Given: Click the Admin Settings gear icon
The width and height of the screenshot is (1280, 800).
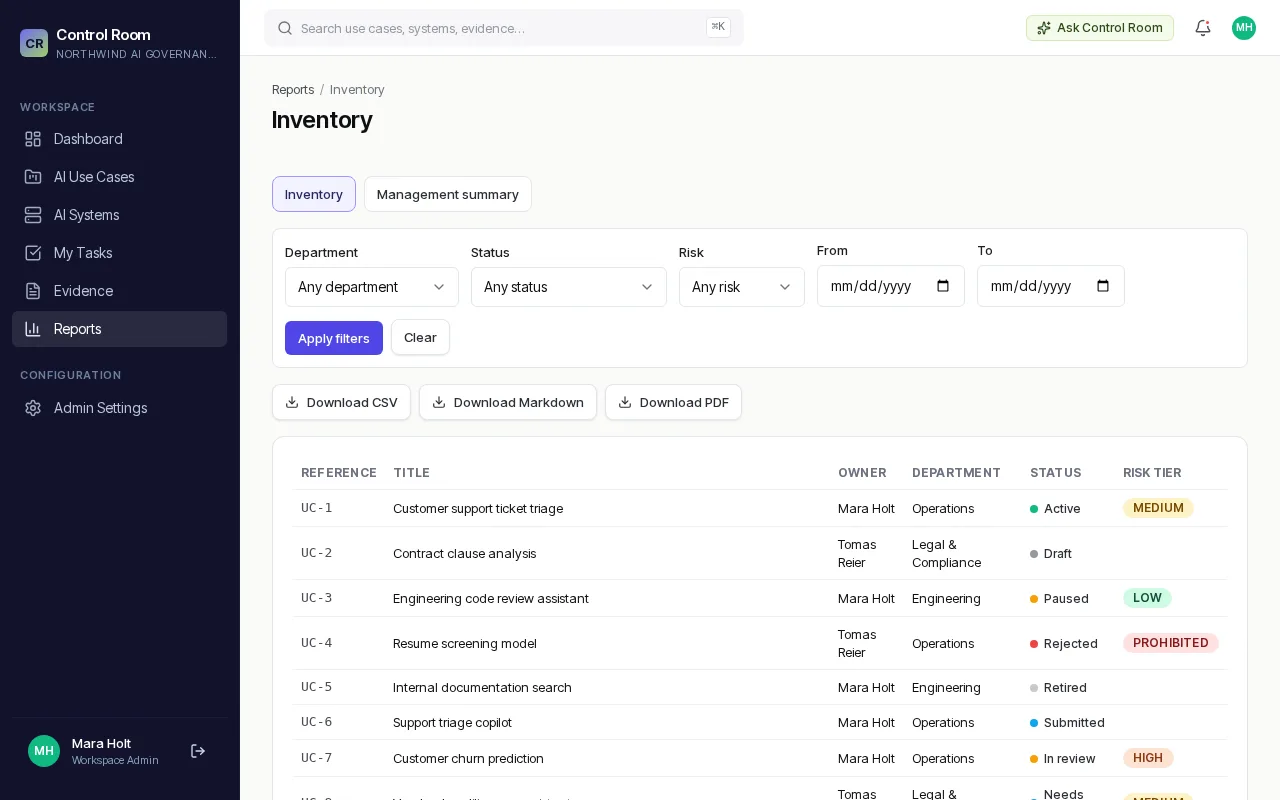Looking at the screenshot, I should 33,408.
